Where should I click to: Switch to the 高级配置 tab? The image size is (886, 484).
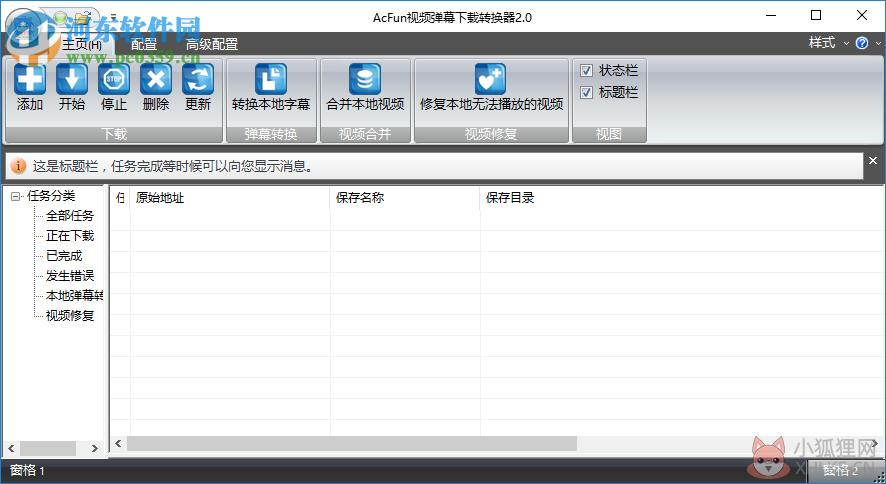tap(212, 44)
